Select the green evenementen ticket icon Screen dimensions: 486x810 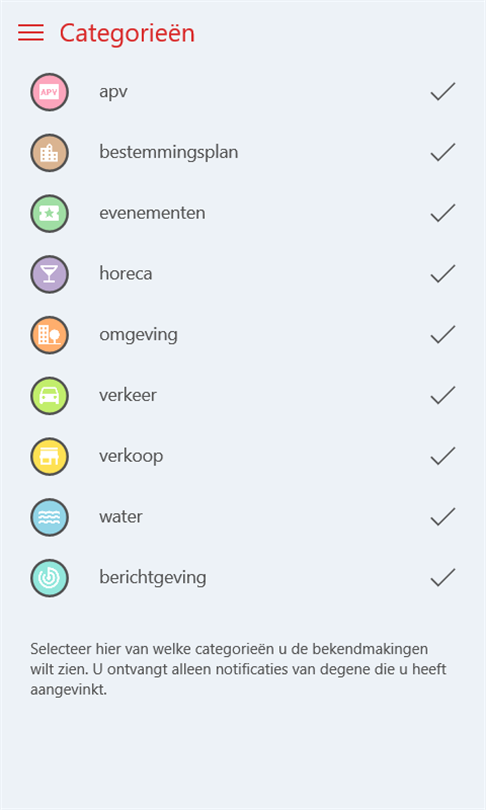(49, 213)
